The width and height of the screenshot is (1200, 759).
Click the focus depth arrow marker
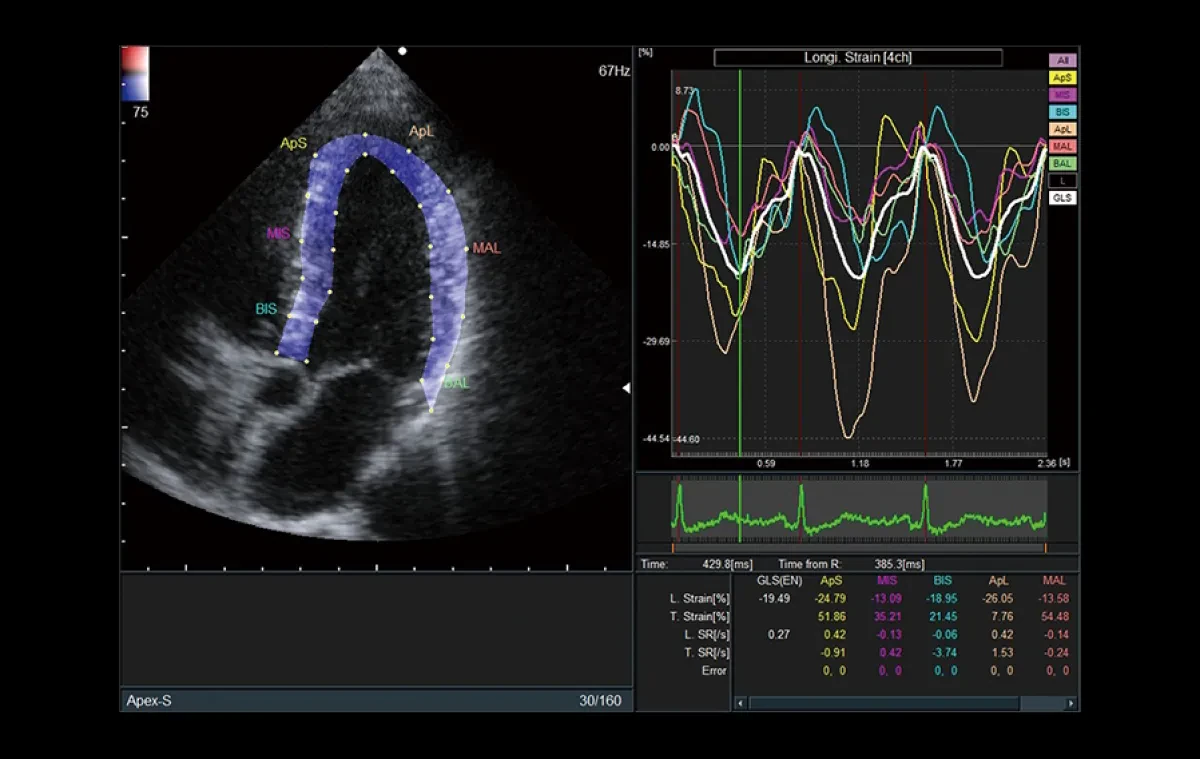[x=626, y=387]
